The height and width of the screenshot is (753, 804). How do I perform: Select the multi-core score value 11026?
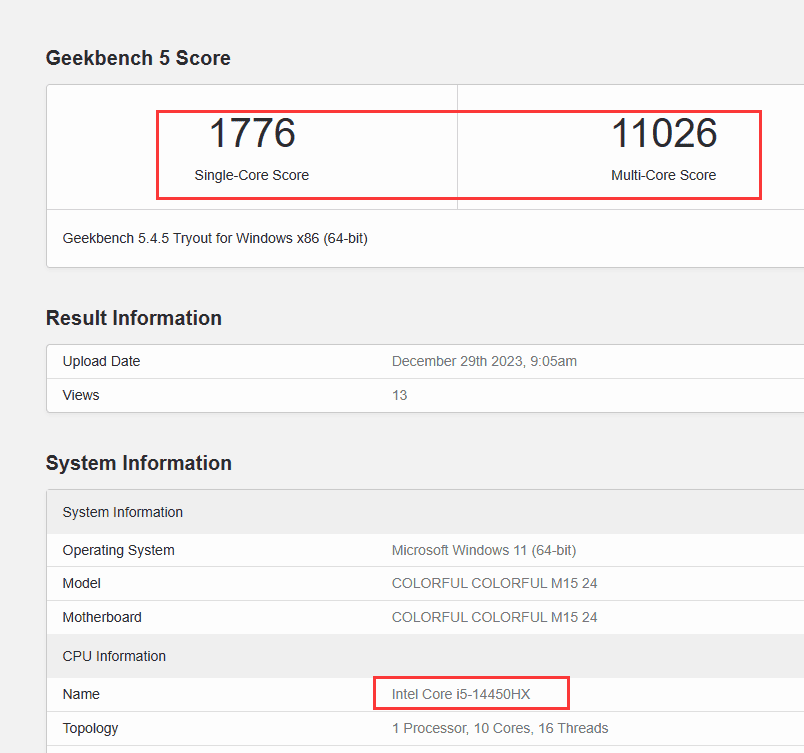point(664,133)
